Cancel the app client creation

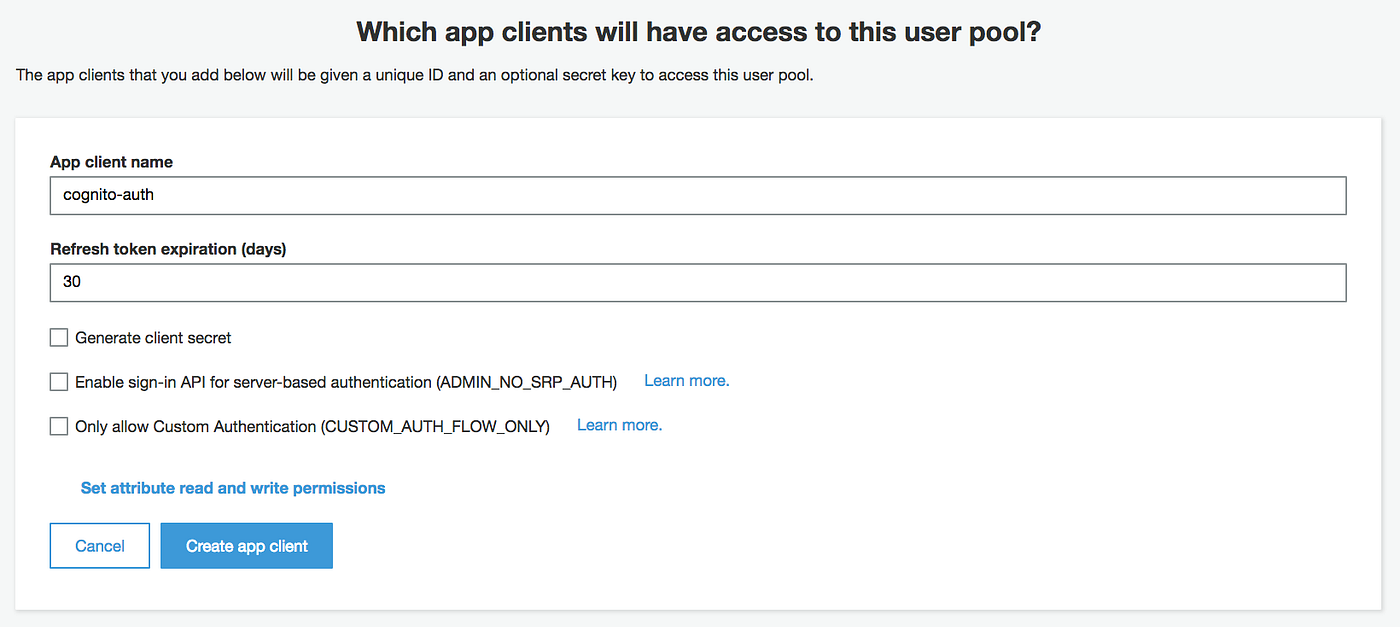click(99, 545)
